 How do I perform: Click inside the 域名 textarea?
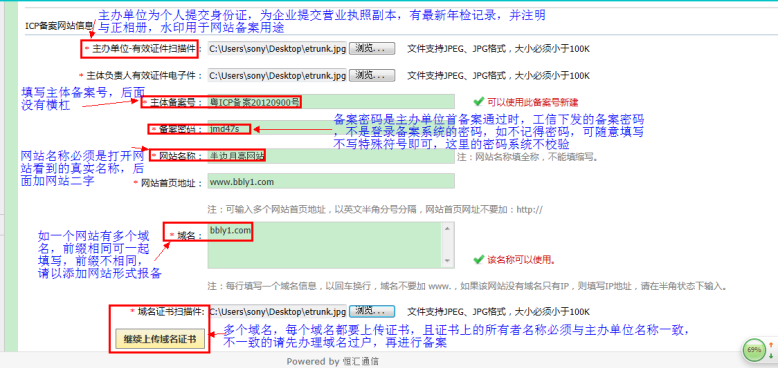(x=325, y=245)
